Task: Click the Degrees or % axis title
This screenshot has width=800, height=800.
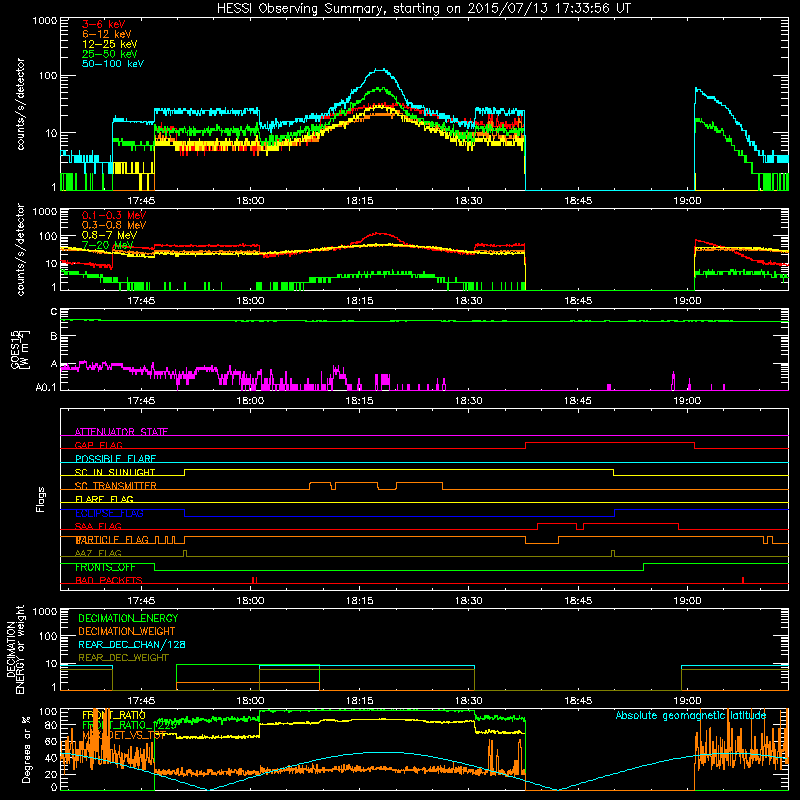Action: click(26, 749)
